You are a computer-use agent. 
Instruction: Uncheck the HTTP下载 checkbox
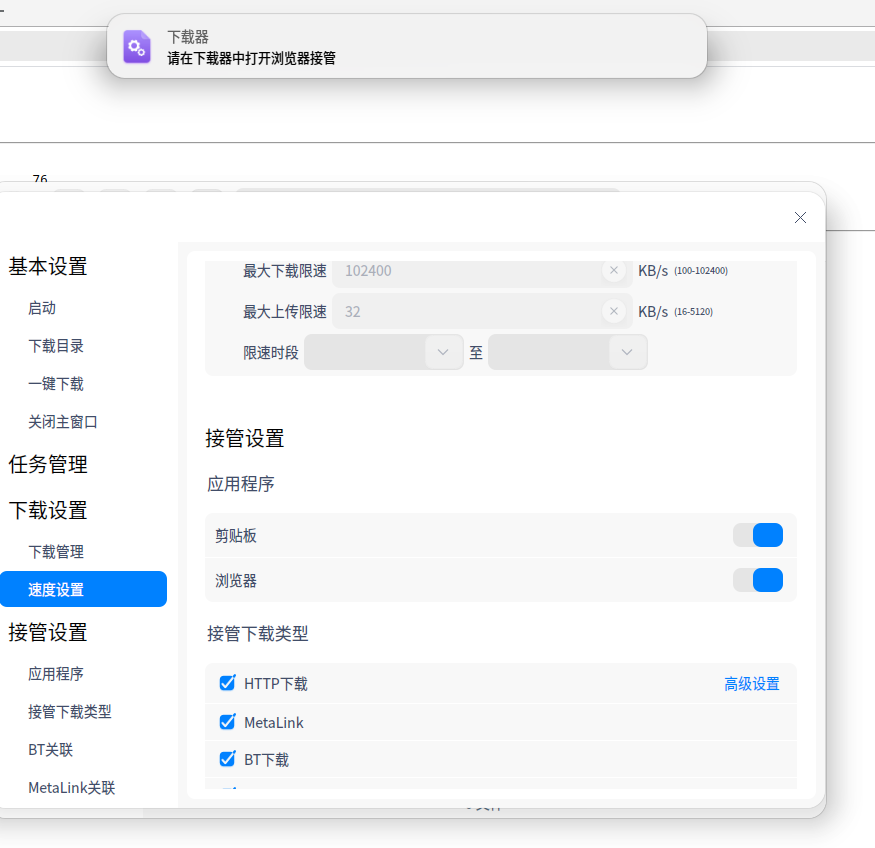pos(227,683)
